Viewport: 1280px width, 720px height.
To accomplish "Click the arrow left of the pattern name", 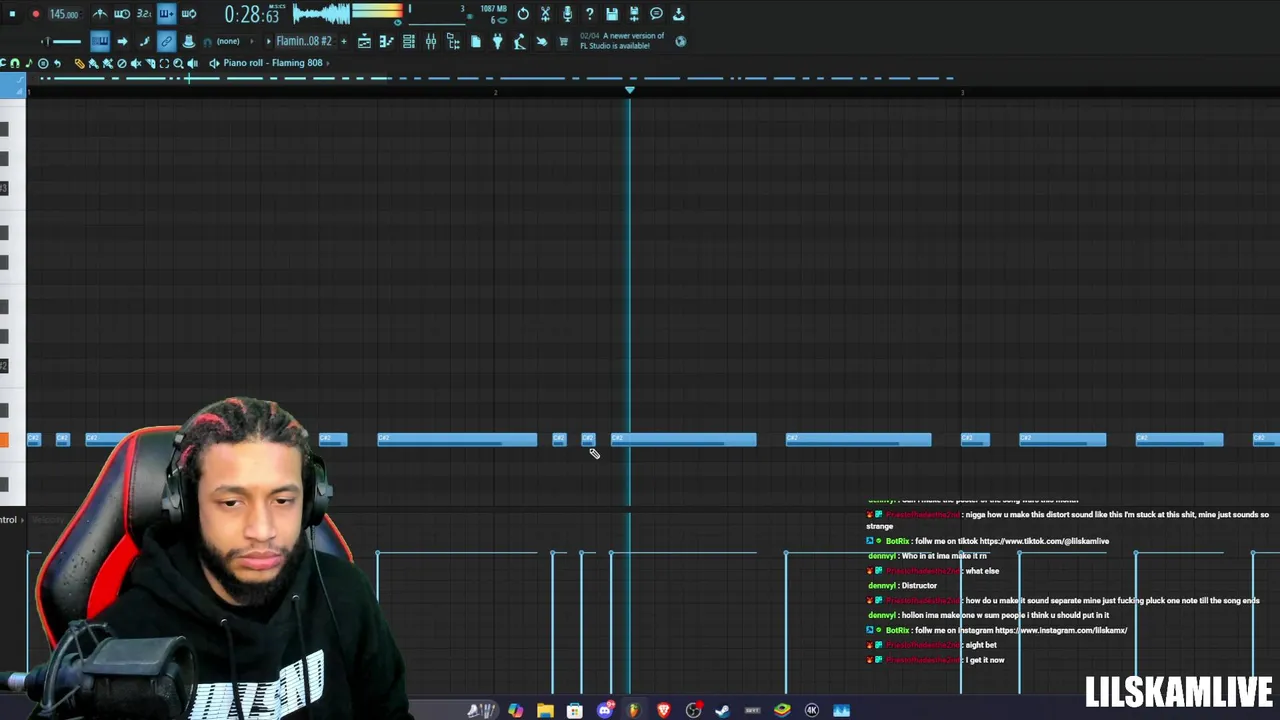I will 268,41.
